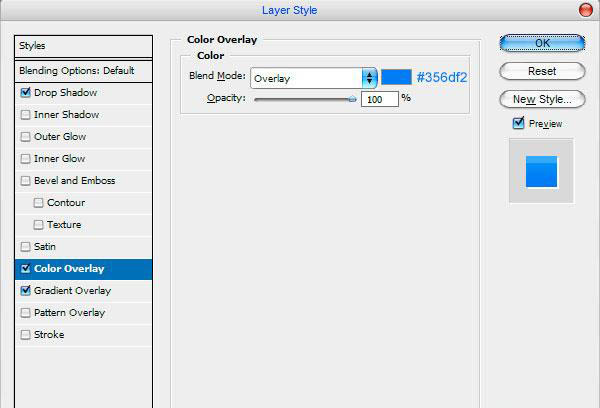600x408 pixels.
Task: Select the Color Overlay row label
Action: point(69,269)
